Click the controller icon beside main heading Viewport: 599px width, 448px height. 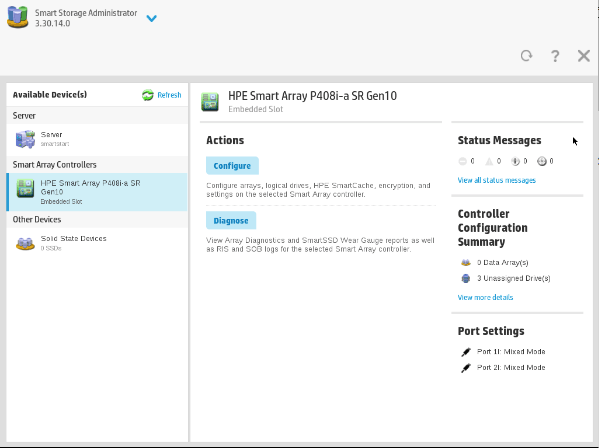[x=210, y=102]
